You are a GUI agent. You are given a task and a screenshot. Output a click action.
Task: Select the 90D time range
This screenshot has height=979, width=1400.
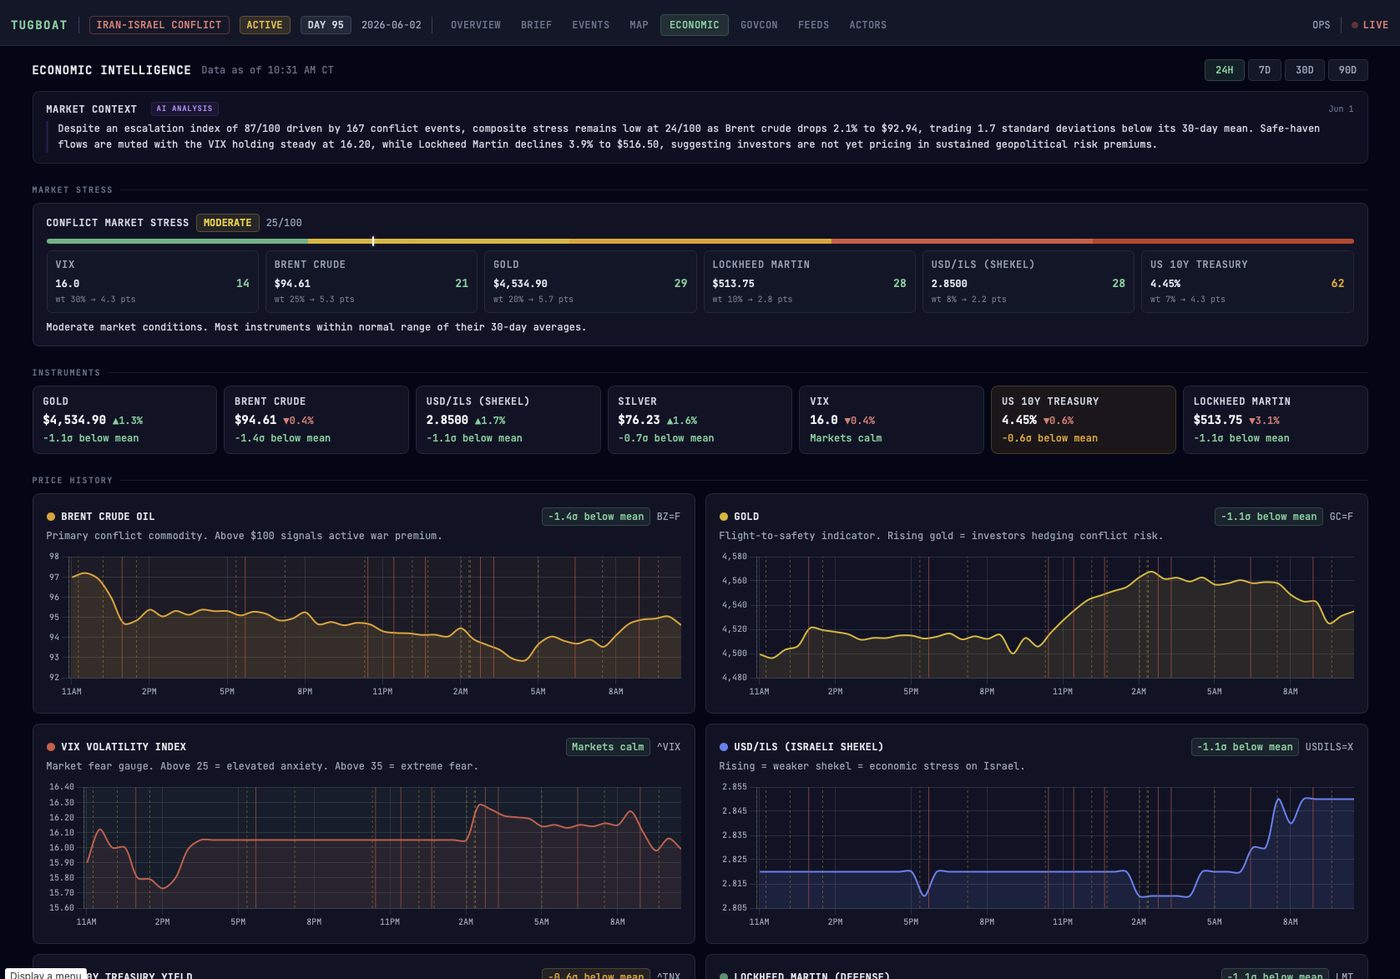[1348, 70]
